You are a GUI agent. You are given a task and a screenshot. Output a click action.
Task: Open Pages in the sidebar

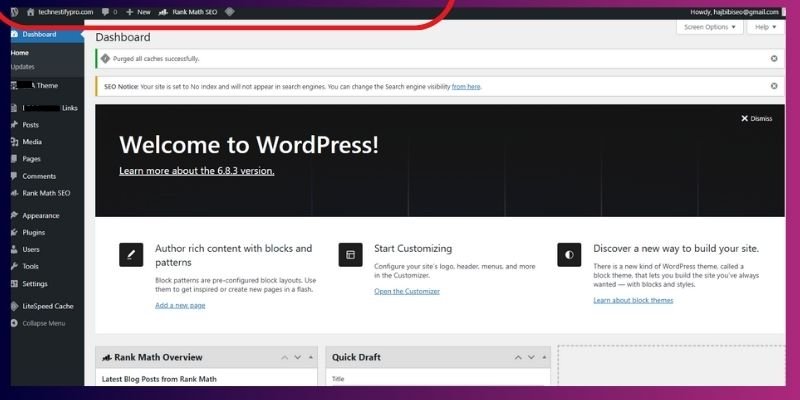(x=47, y=159)
